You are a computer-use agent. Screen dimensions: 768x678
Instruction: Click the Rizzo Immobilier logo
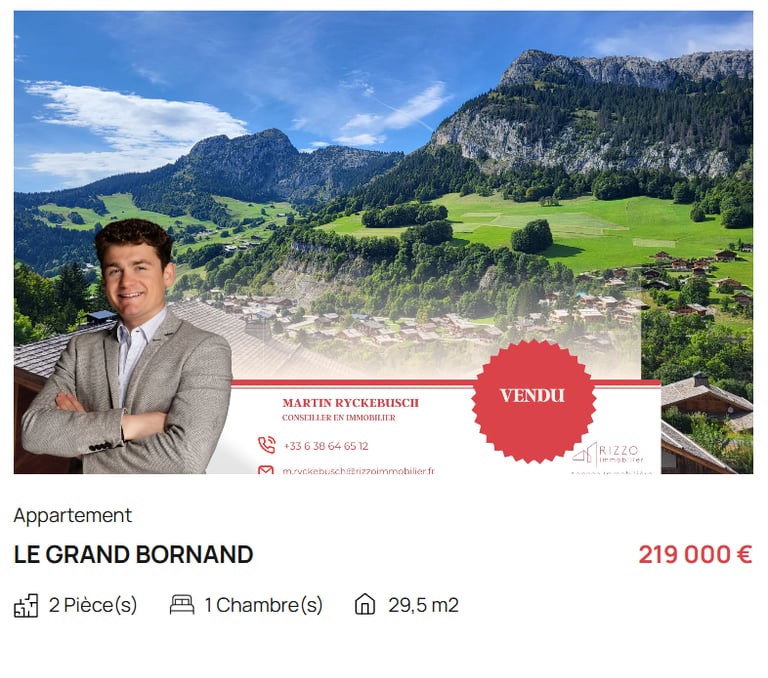coord(608,454)
